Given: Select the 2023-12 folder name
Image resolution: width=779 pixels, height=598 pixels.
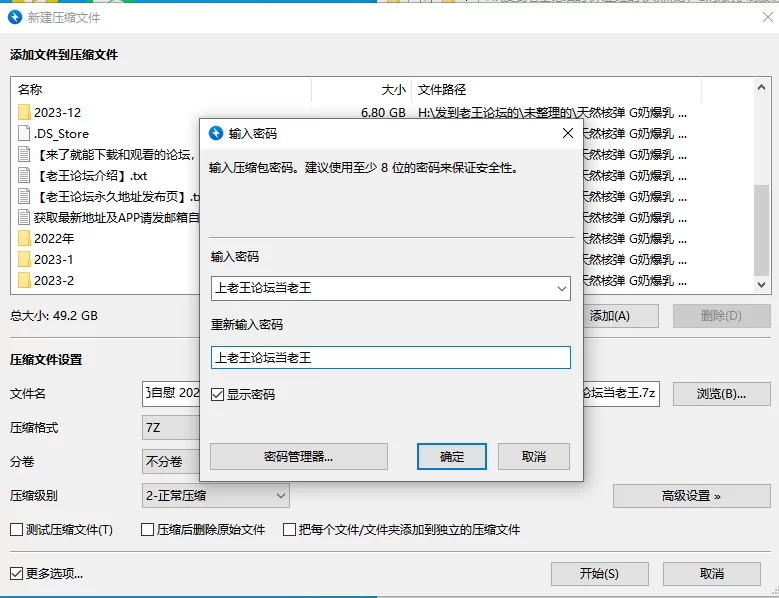Looking at the screenshot, I should click(x=57, y=113).
